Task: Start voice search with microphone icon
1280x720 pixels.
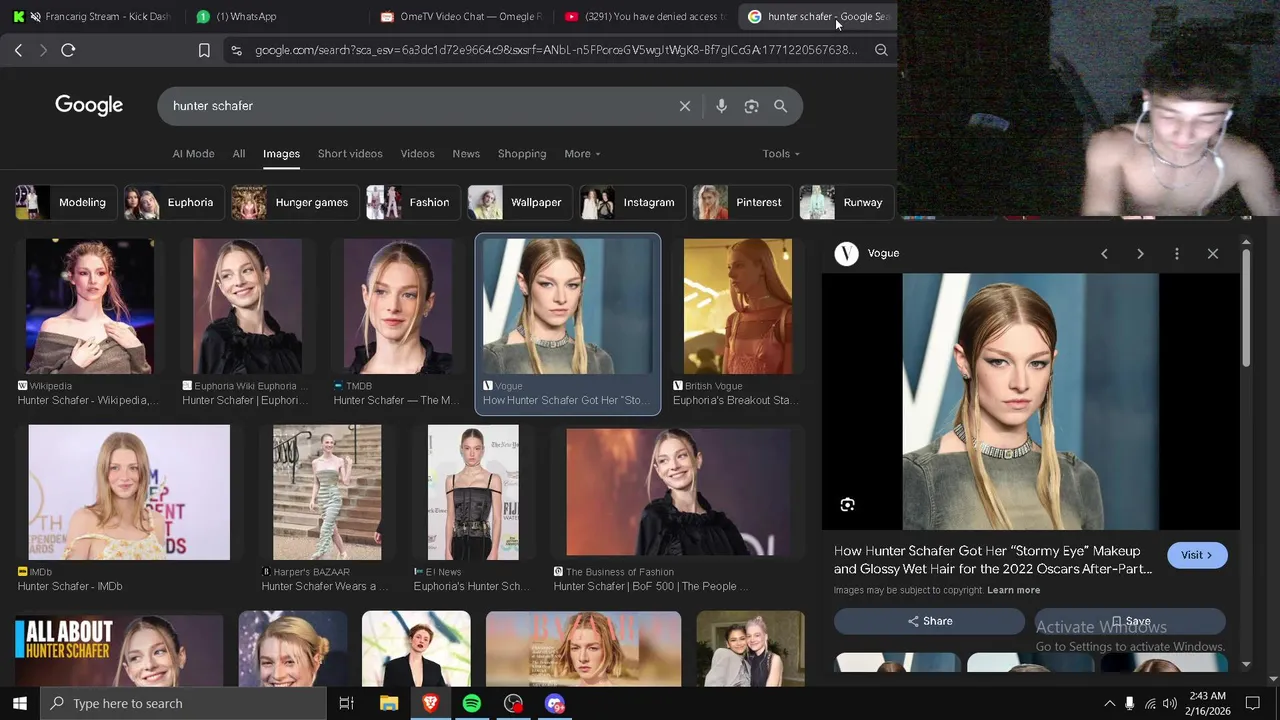Action: point(721,106)
